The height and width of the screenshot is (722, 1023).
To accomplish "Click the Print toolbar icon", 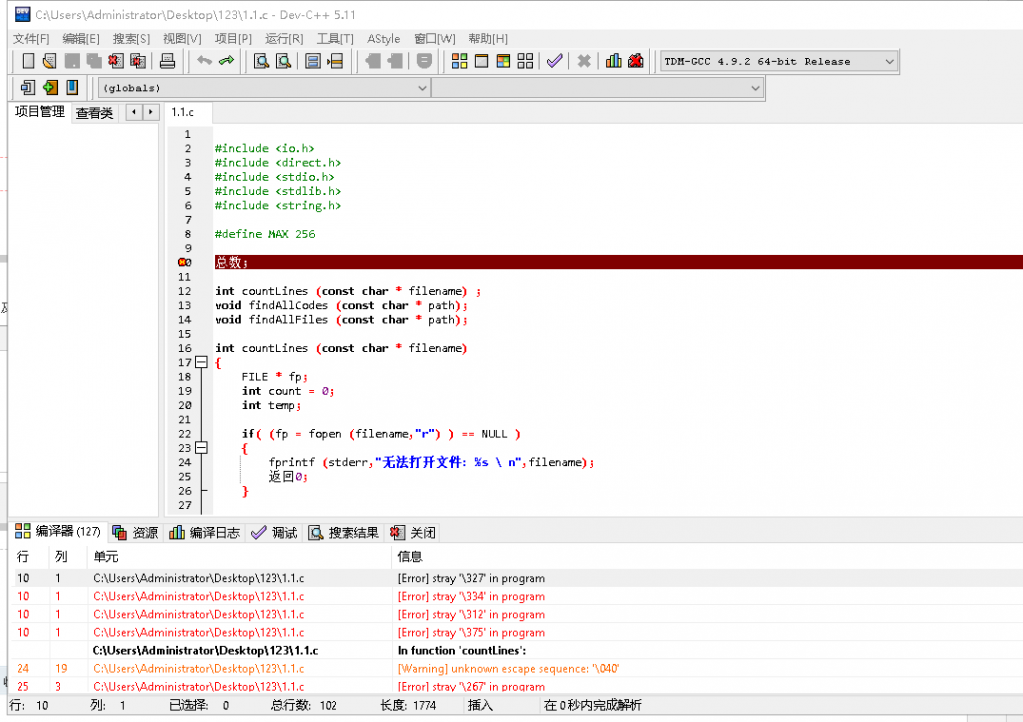I will click(x=168, y=61).
